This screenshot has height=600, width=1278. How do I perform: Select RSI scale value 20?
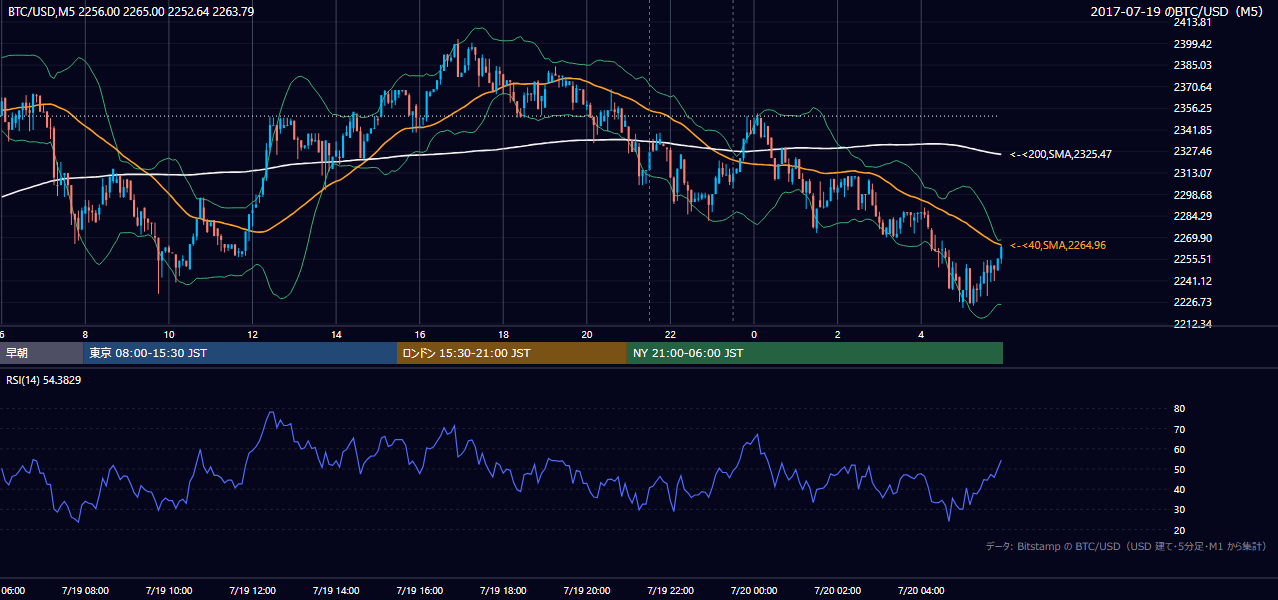click(1179, 530)
